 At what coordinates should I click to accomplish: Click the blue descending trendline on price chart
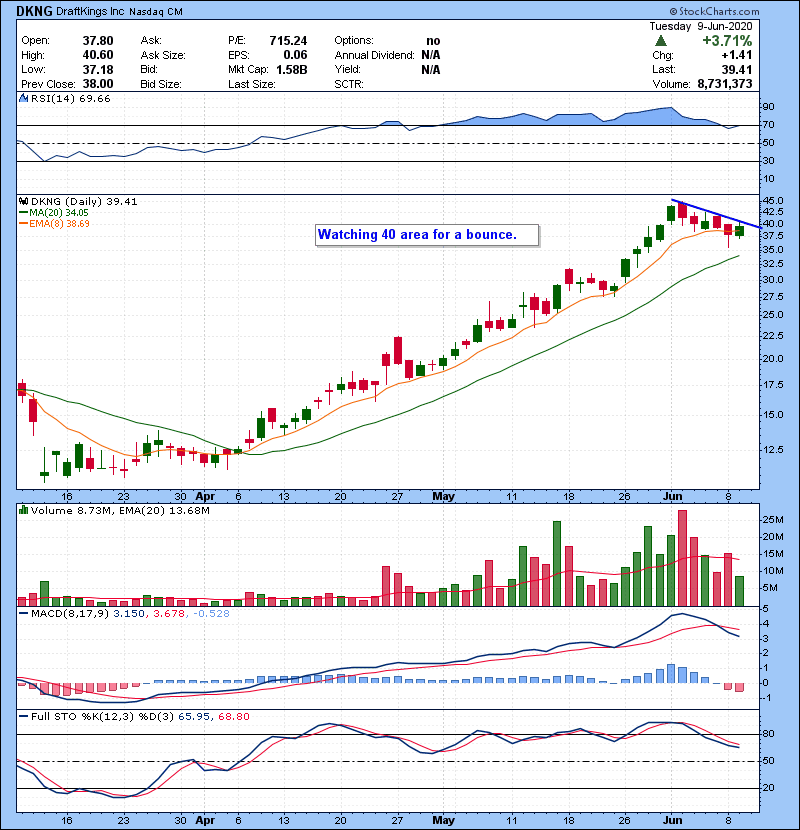tap(716, 213)
